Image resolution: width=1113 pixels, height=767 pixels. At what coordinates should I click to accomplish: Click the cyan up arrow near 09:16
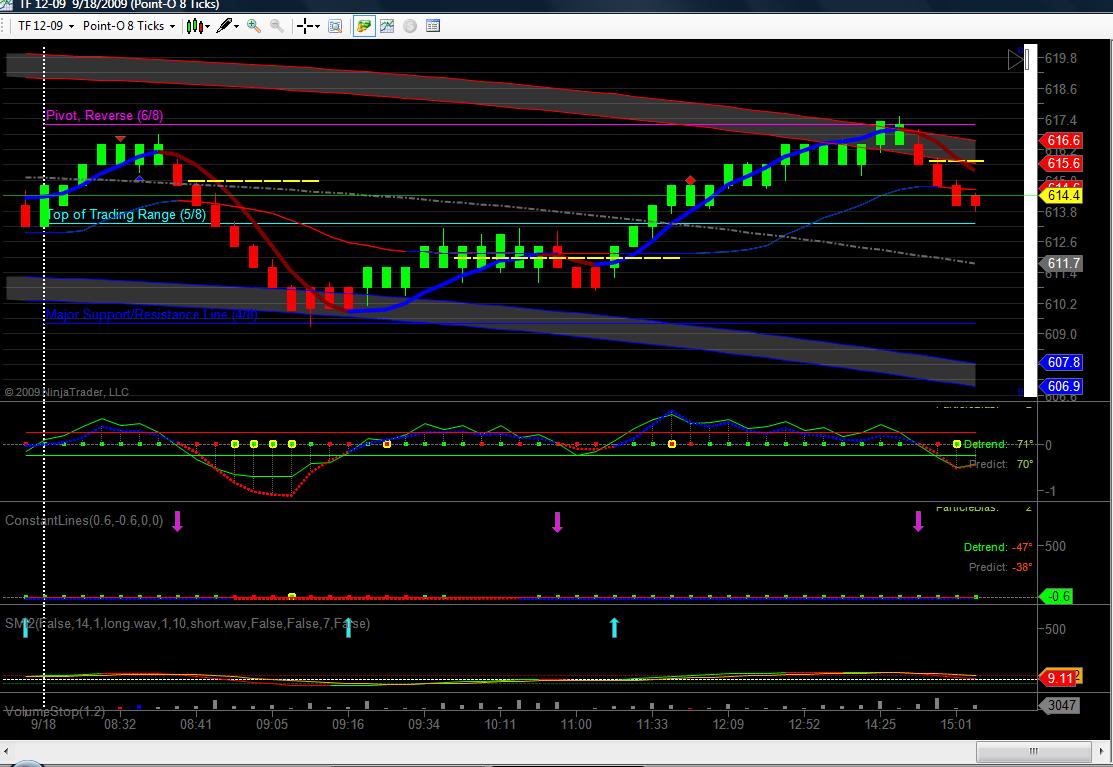tap(349, 627)
